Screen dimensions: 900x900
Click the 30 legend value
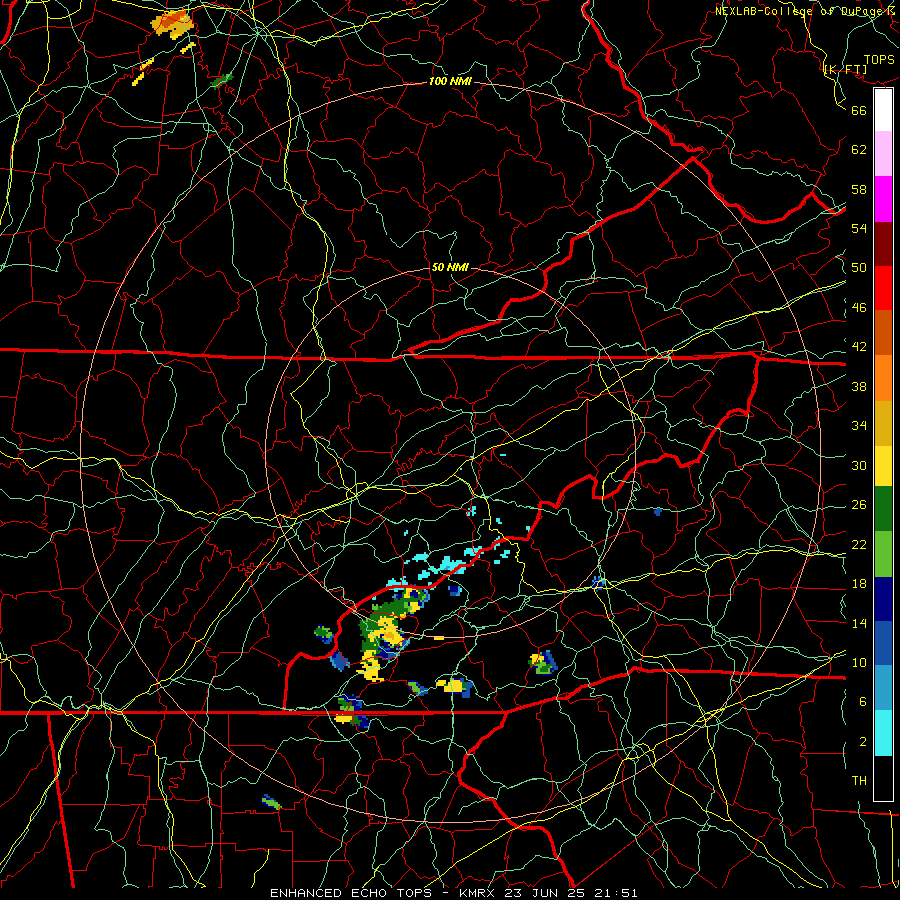859,465
